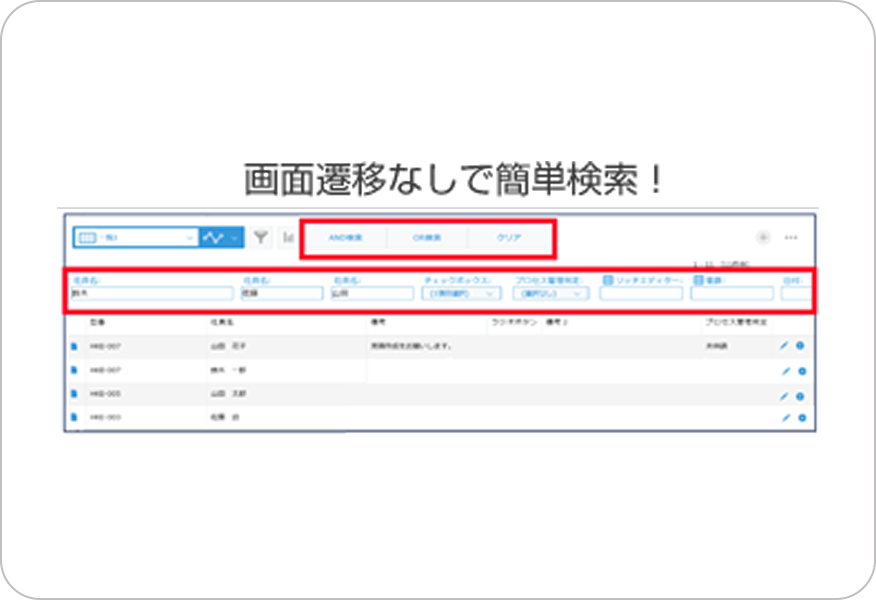Open the ... overflow menu at top right
Screen dimensions: 876x600
791,237
